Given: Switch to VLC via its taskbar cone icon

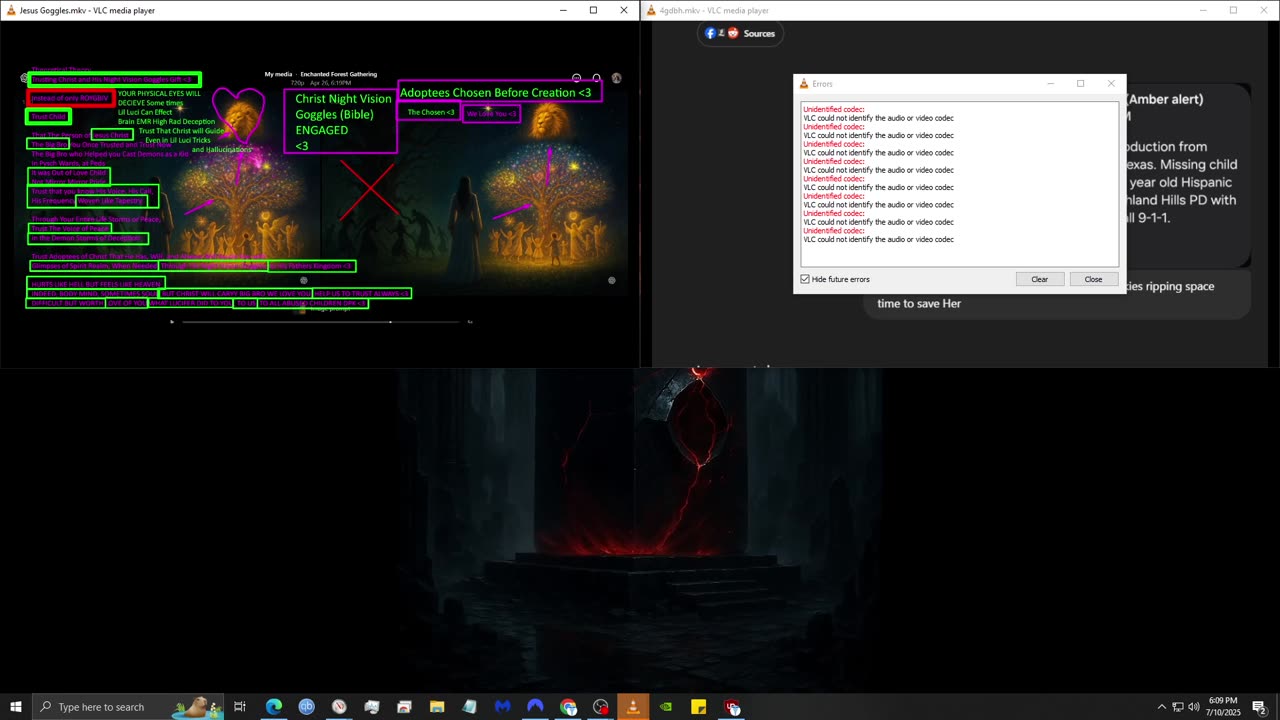Looking at the screenshot, I should (x=633, y=707).
